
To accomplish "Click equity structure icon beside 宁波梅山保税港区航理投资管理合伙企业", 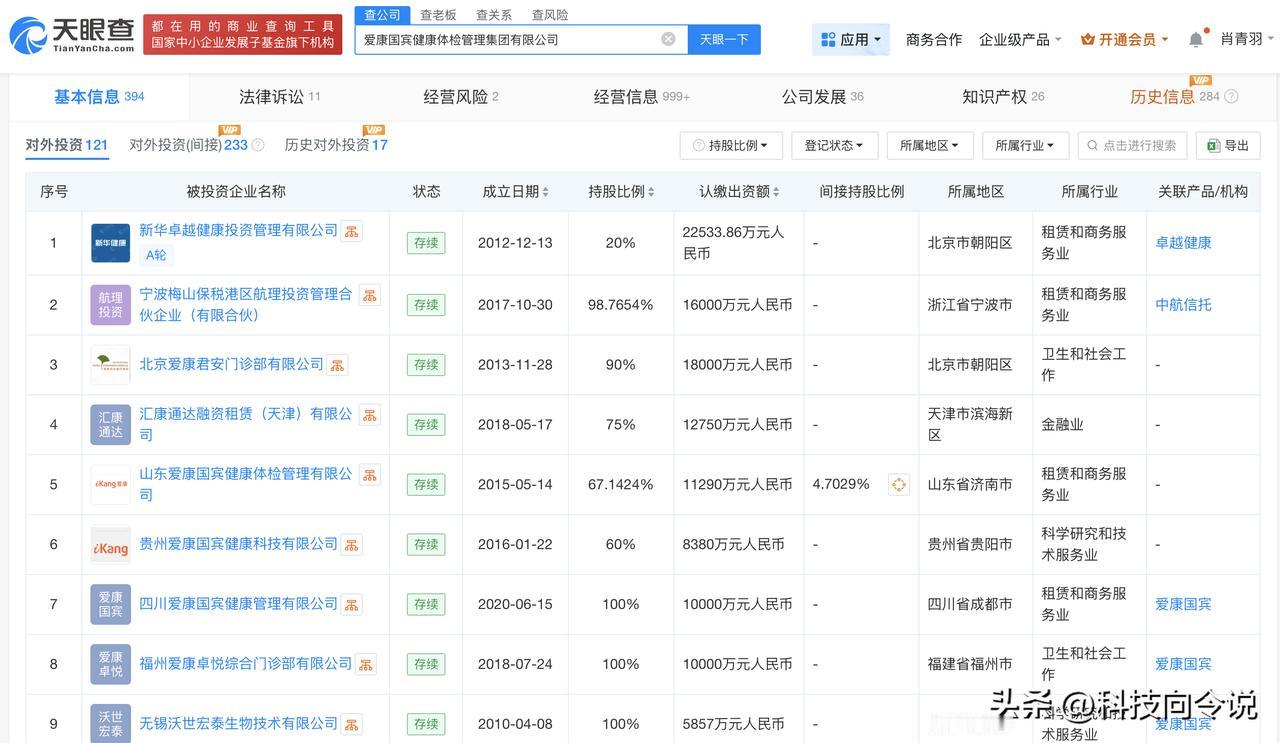I will click(x=369, y=295).
